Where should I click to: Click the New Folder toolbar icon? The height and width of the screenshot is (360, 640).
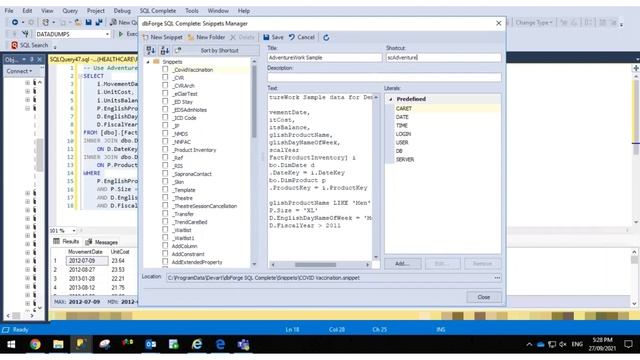tap(191, 37)
